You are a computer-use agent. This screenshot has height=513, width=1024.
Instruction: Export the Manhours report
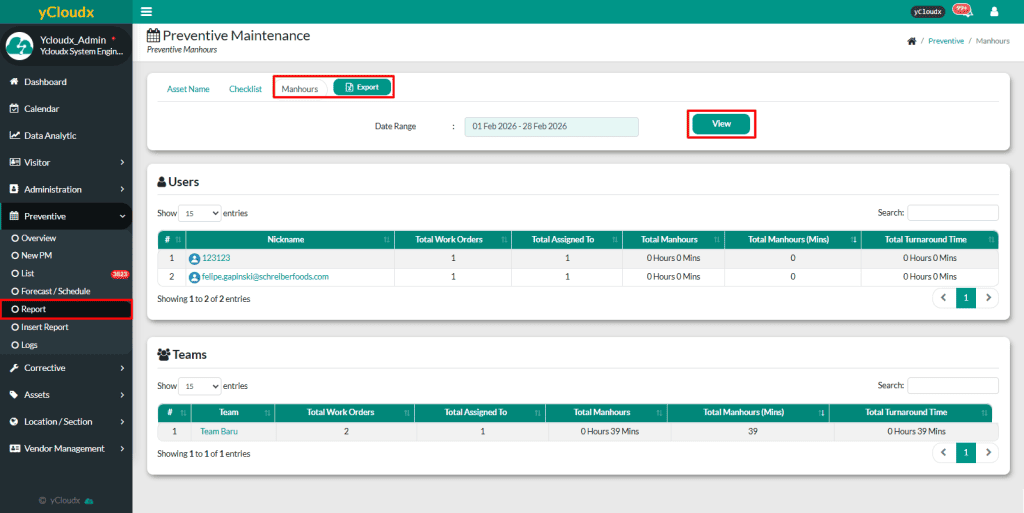[x=362, y=88]
